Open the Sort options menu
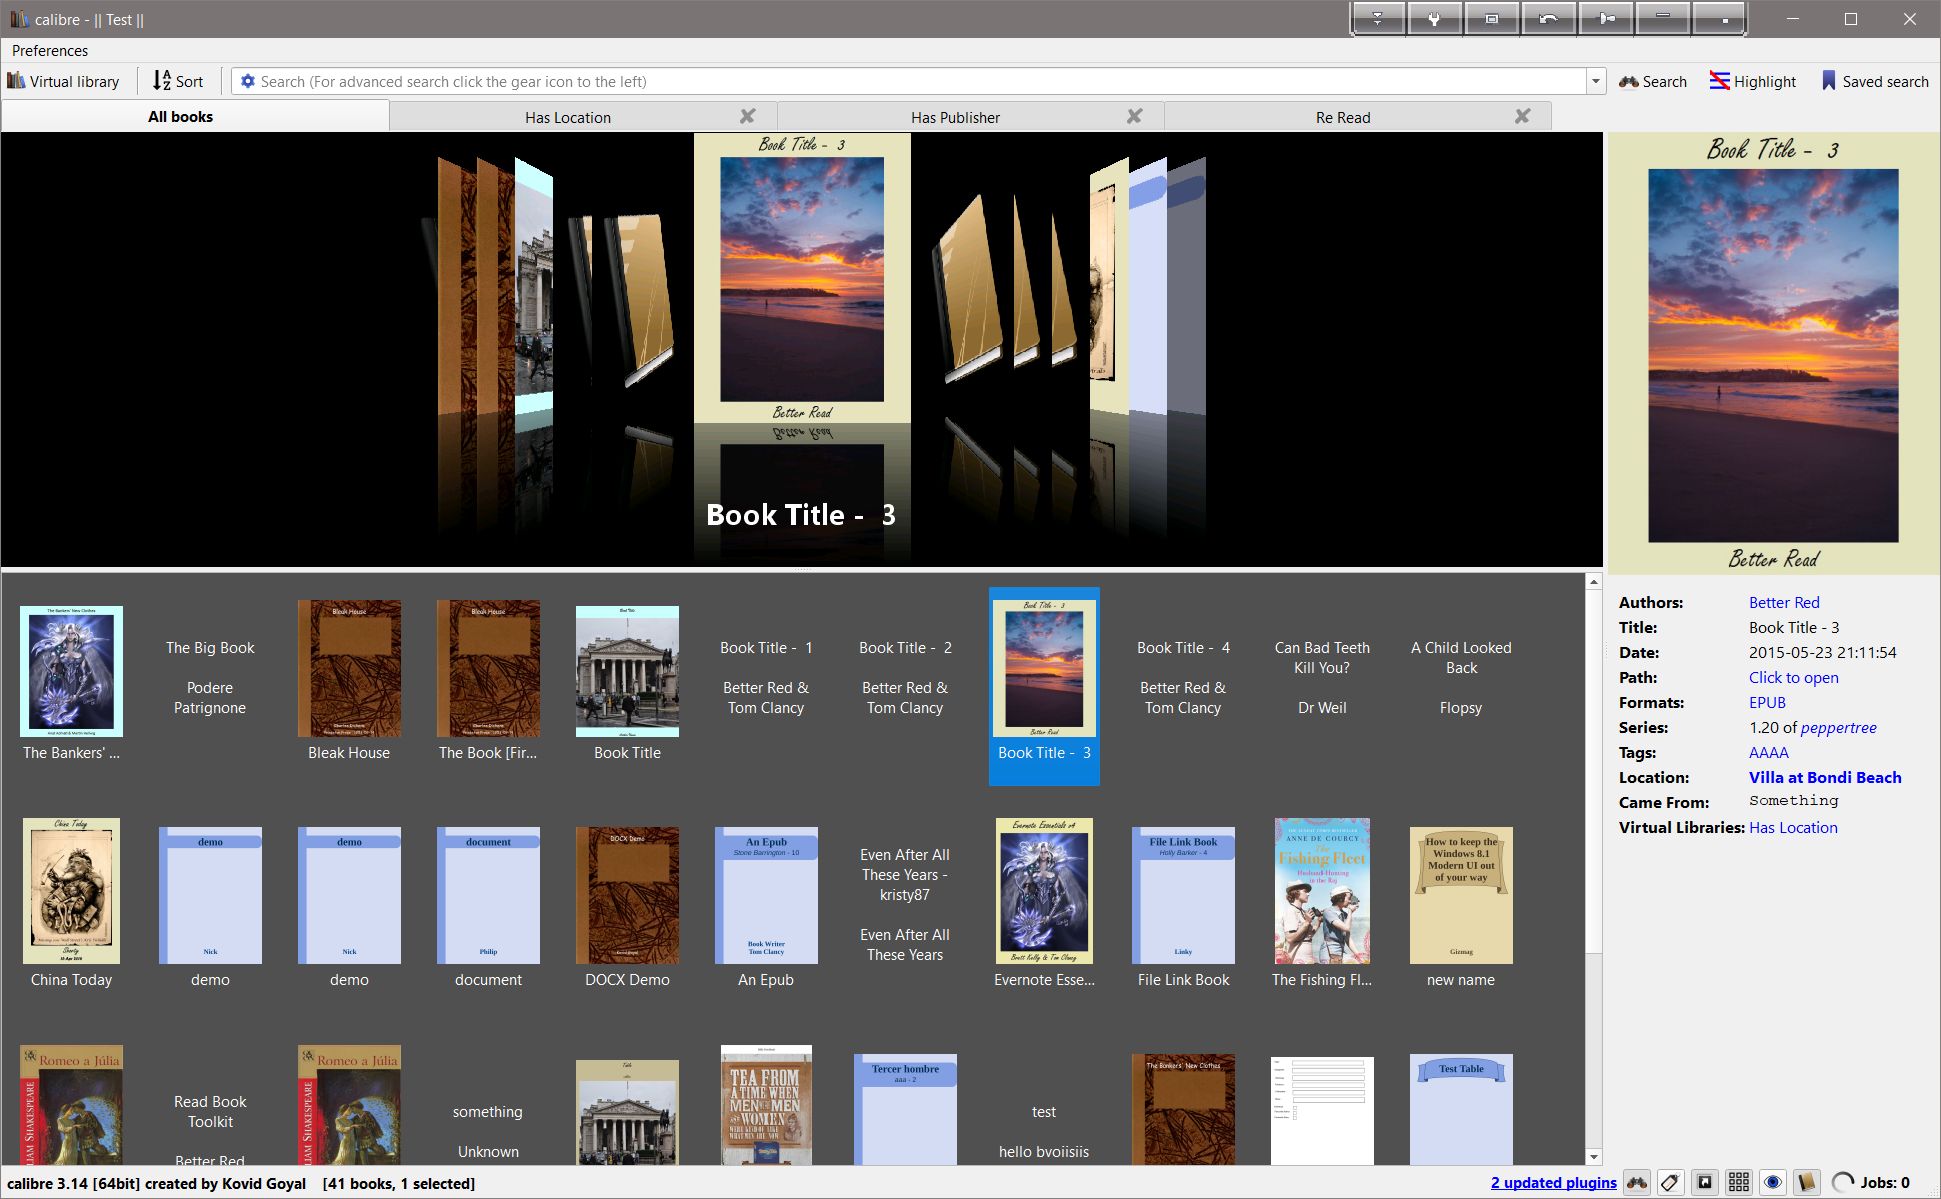The height and width of the screenshot is (1199, 1941). pyautogui.click(x=178, y=81)
